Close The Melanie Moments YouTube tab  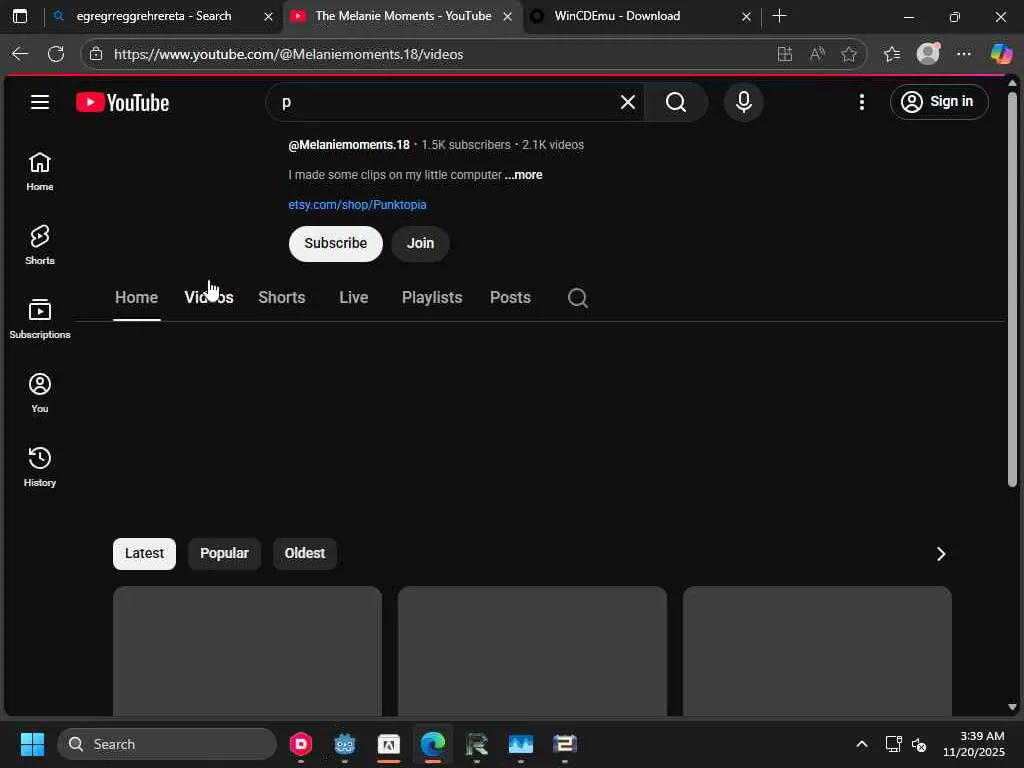(507, 16)
